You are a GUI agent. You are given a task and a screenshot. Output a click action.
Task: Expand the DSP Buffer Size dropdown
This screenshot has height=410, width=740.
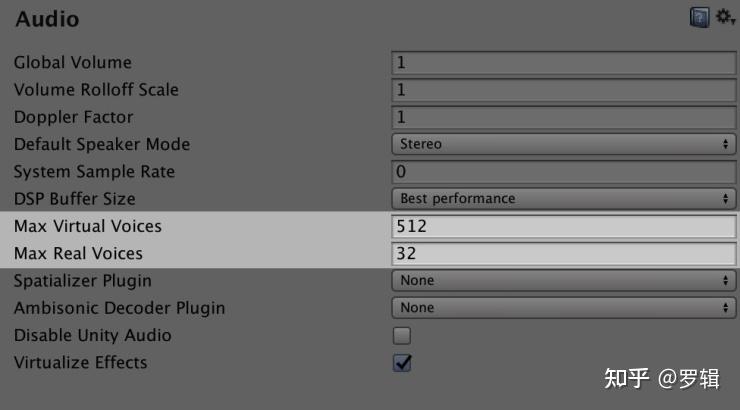[563, 198]
